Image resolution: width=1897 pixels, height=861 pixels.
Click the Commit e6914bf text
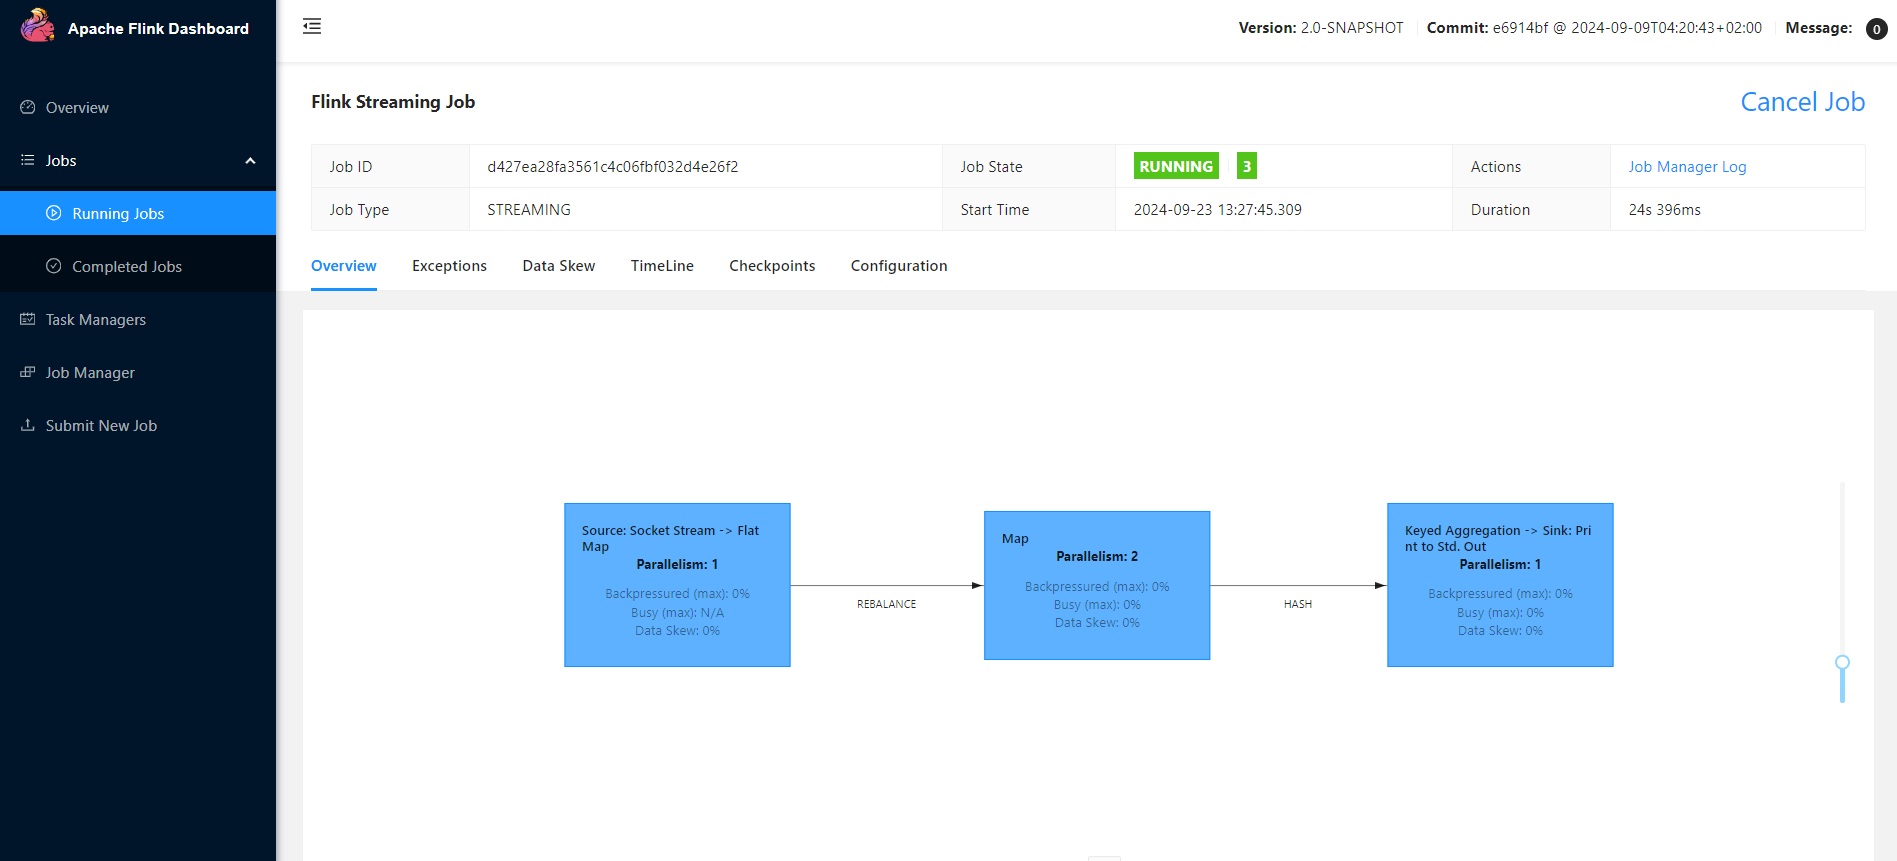point(1594,28)
